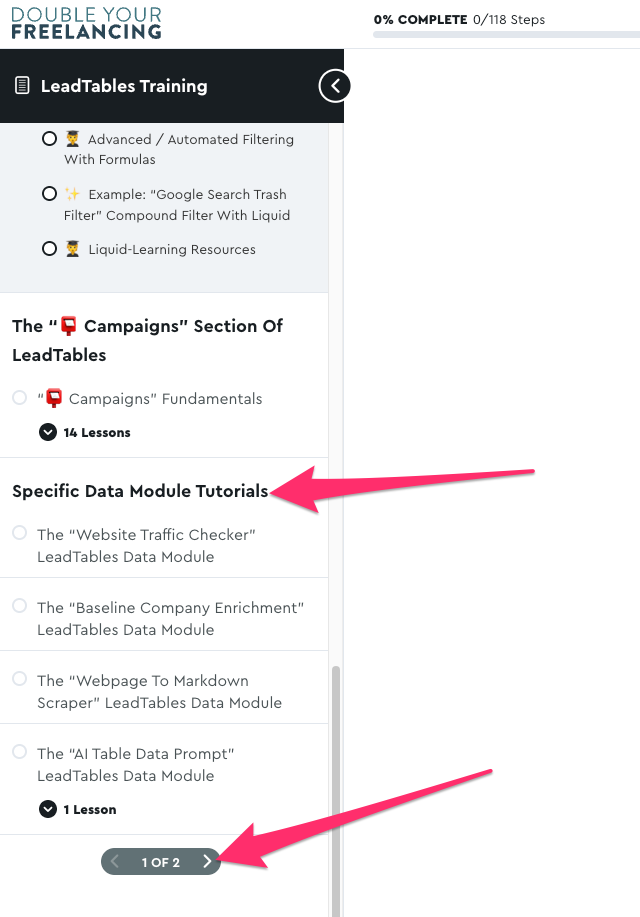
Task: Click the sparkles emoji beside Google Search example
Action: point(73,194)
